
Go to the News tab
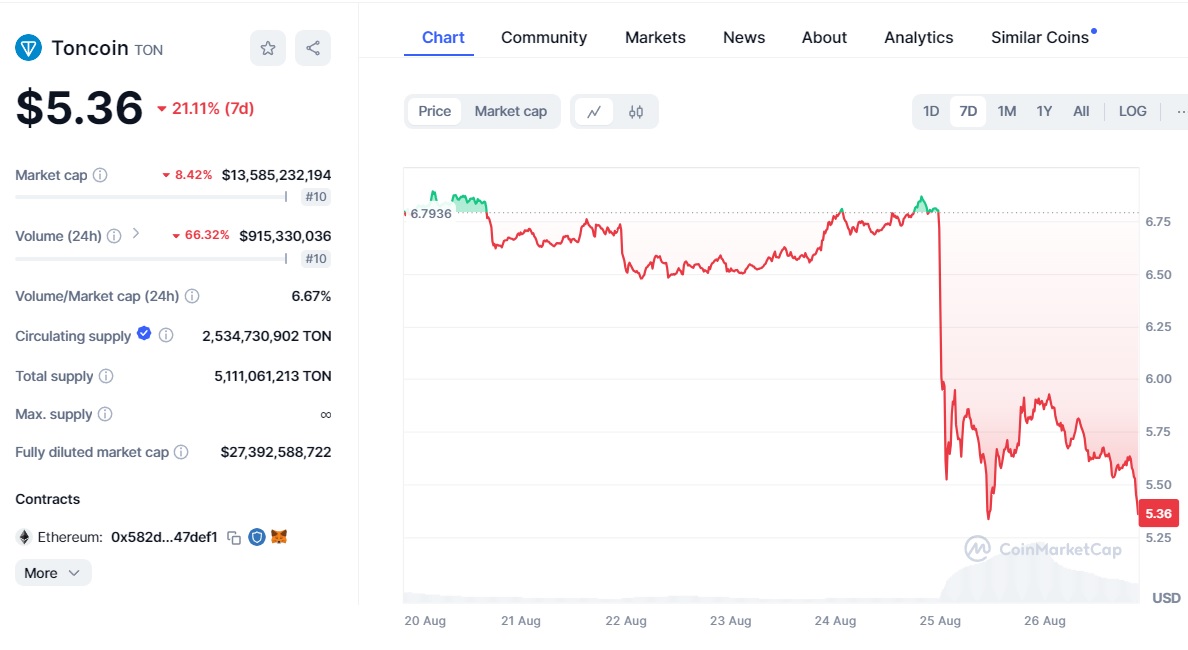click(744, 38)
